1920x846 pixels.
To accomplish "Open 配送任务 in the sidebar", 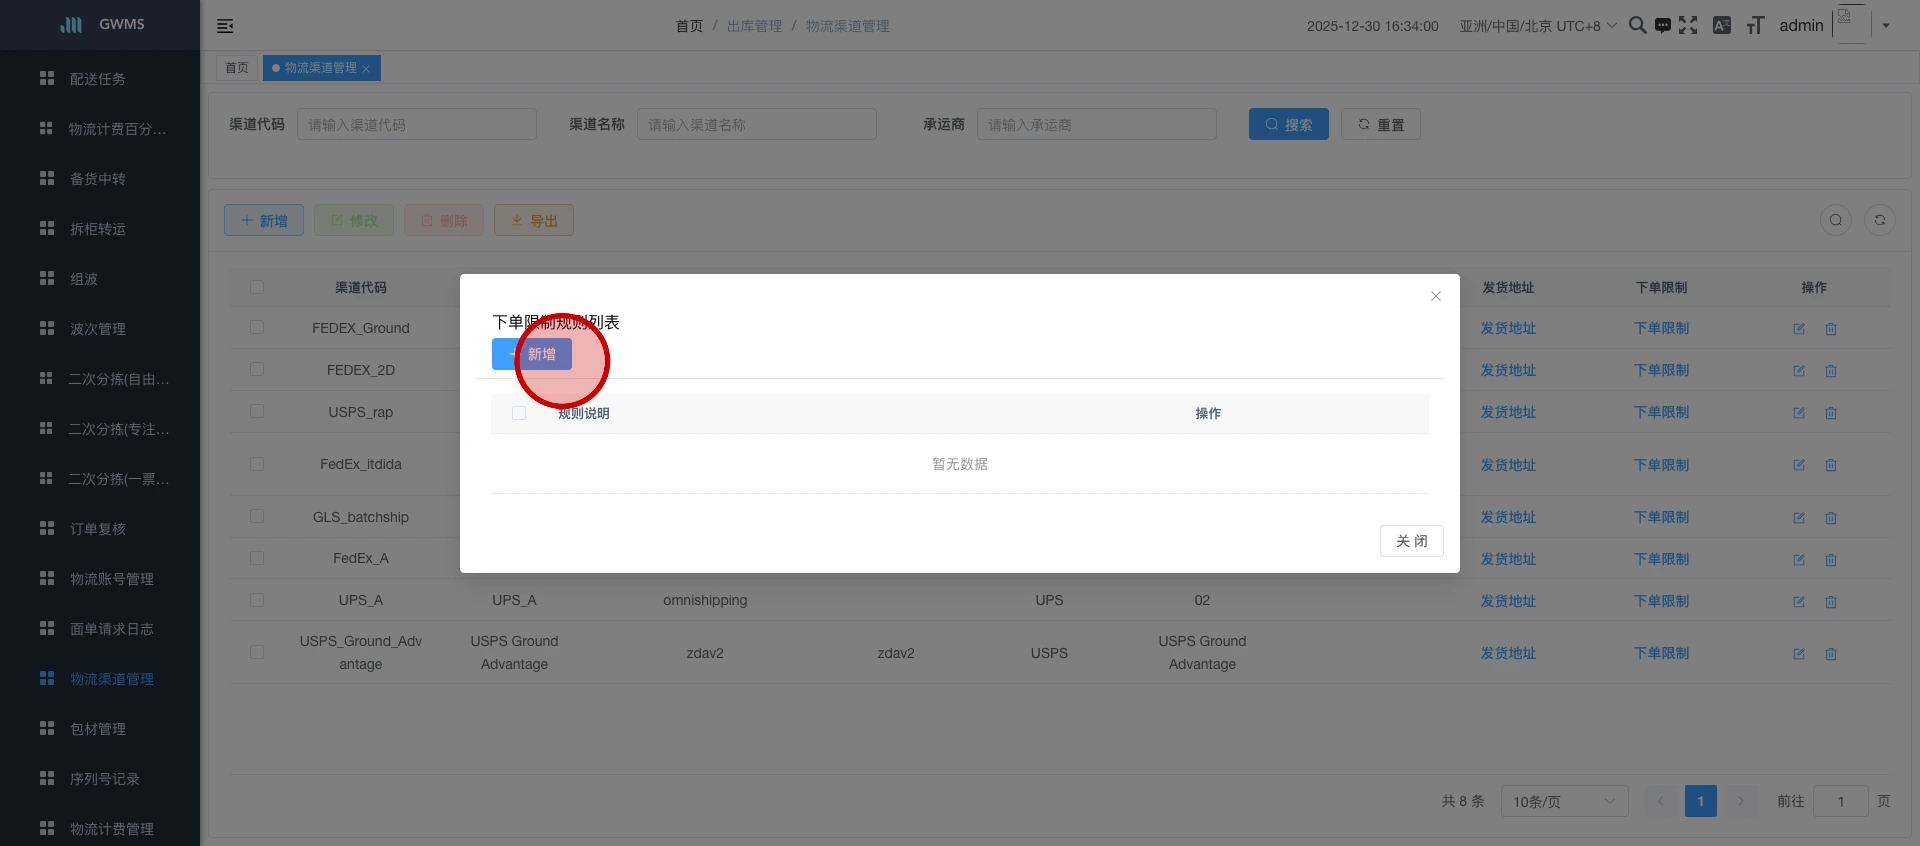I will [x=100, y=79].
